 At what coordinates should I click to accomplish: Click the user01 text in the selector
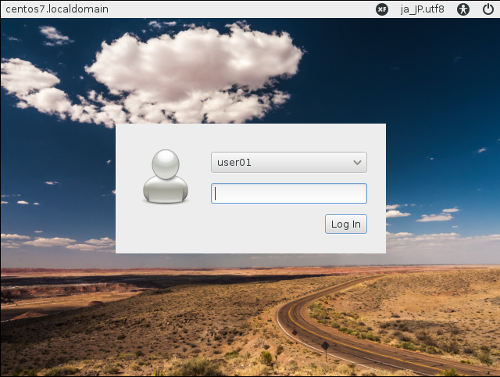pos(234,163)
